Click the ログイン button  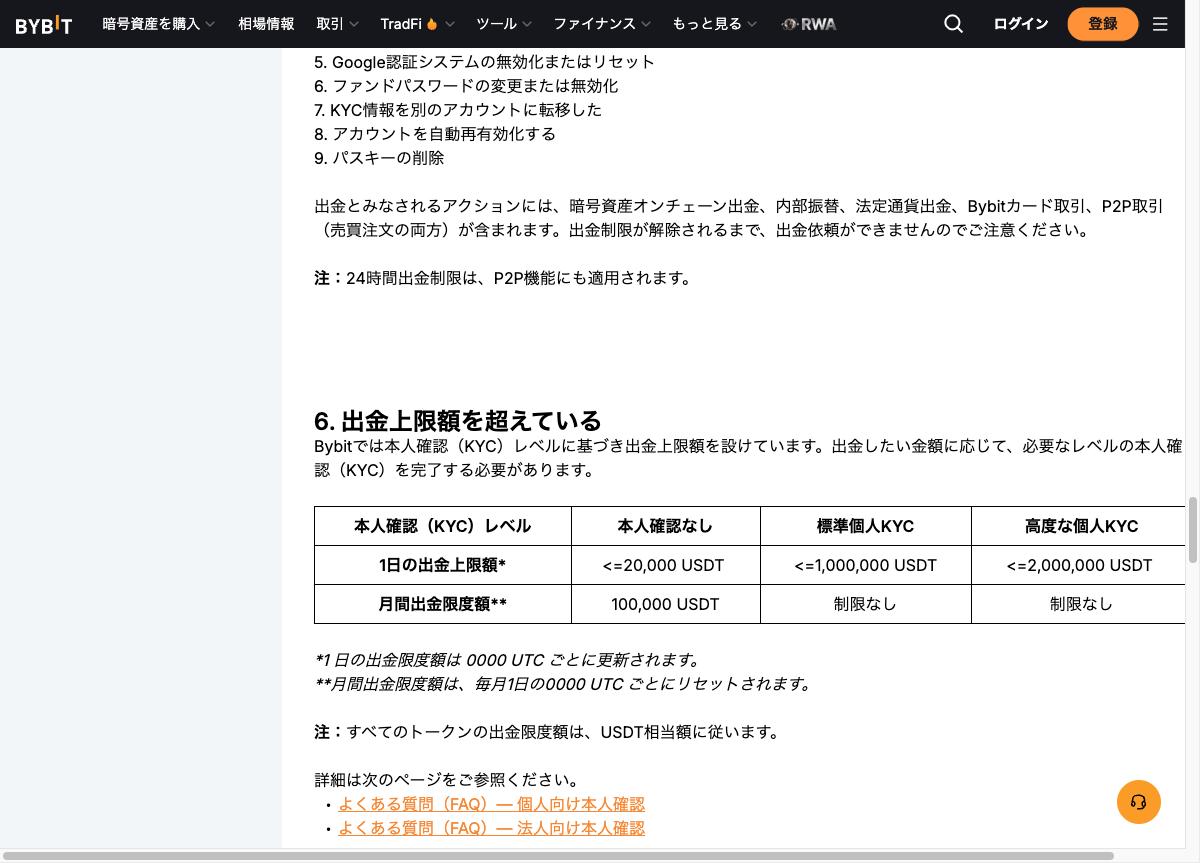click(x=1020, y=24)
